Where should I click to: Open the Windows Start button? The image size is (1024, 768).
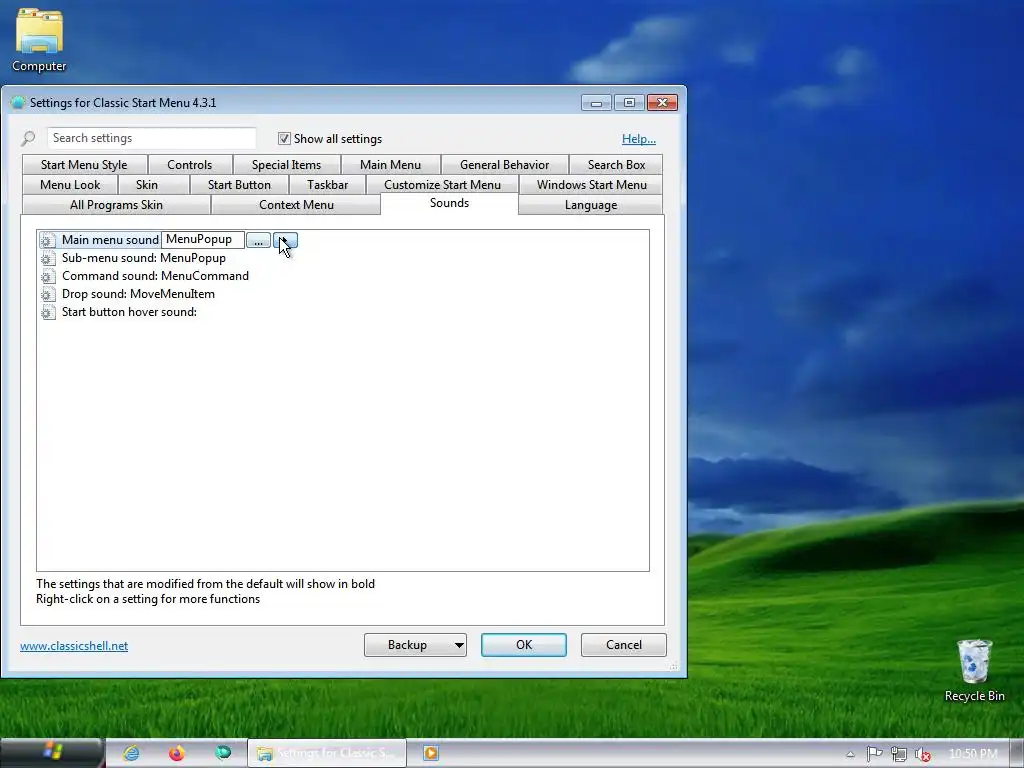tap(52, 752)
